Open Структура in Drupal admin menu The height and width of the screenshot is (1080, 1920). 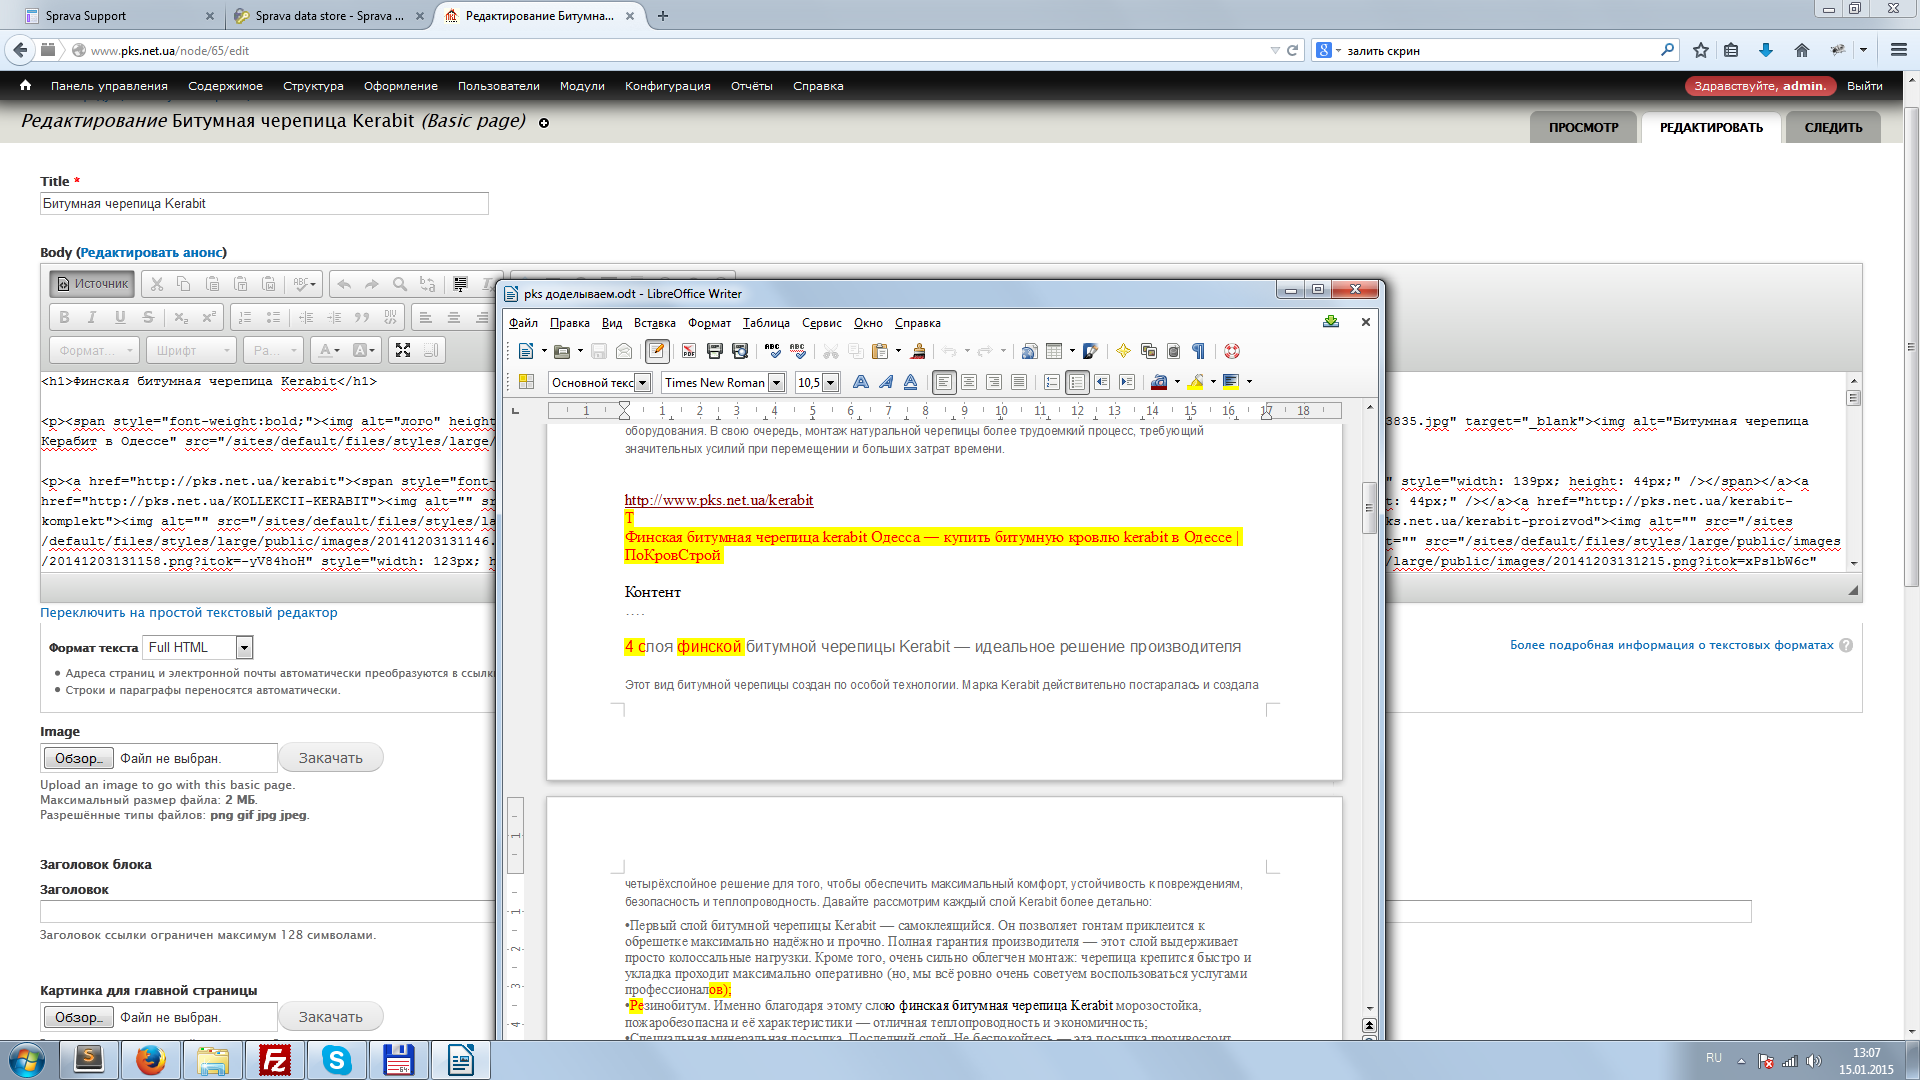pyautogui.click(x=313, y=86)
